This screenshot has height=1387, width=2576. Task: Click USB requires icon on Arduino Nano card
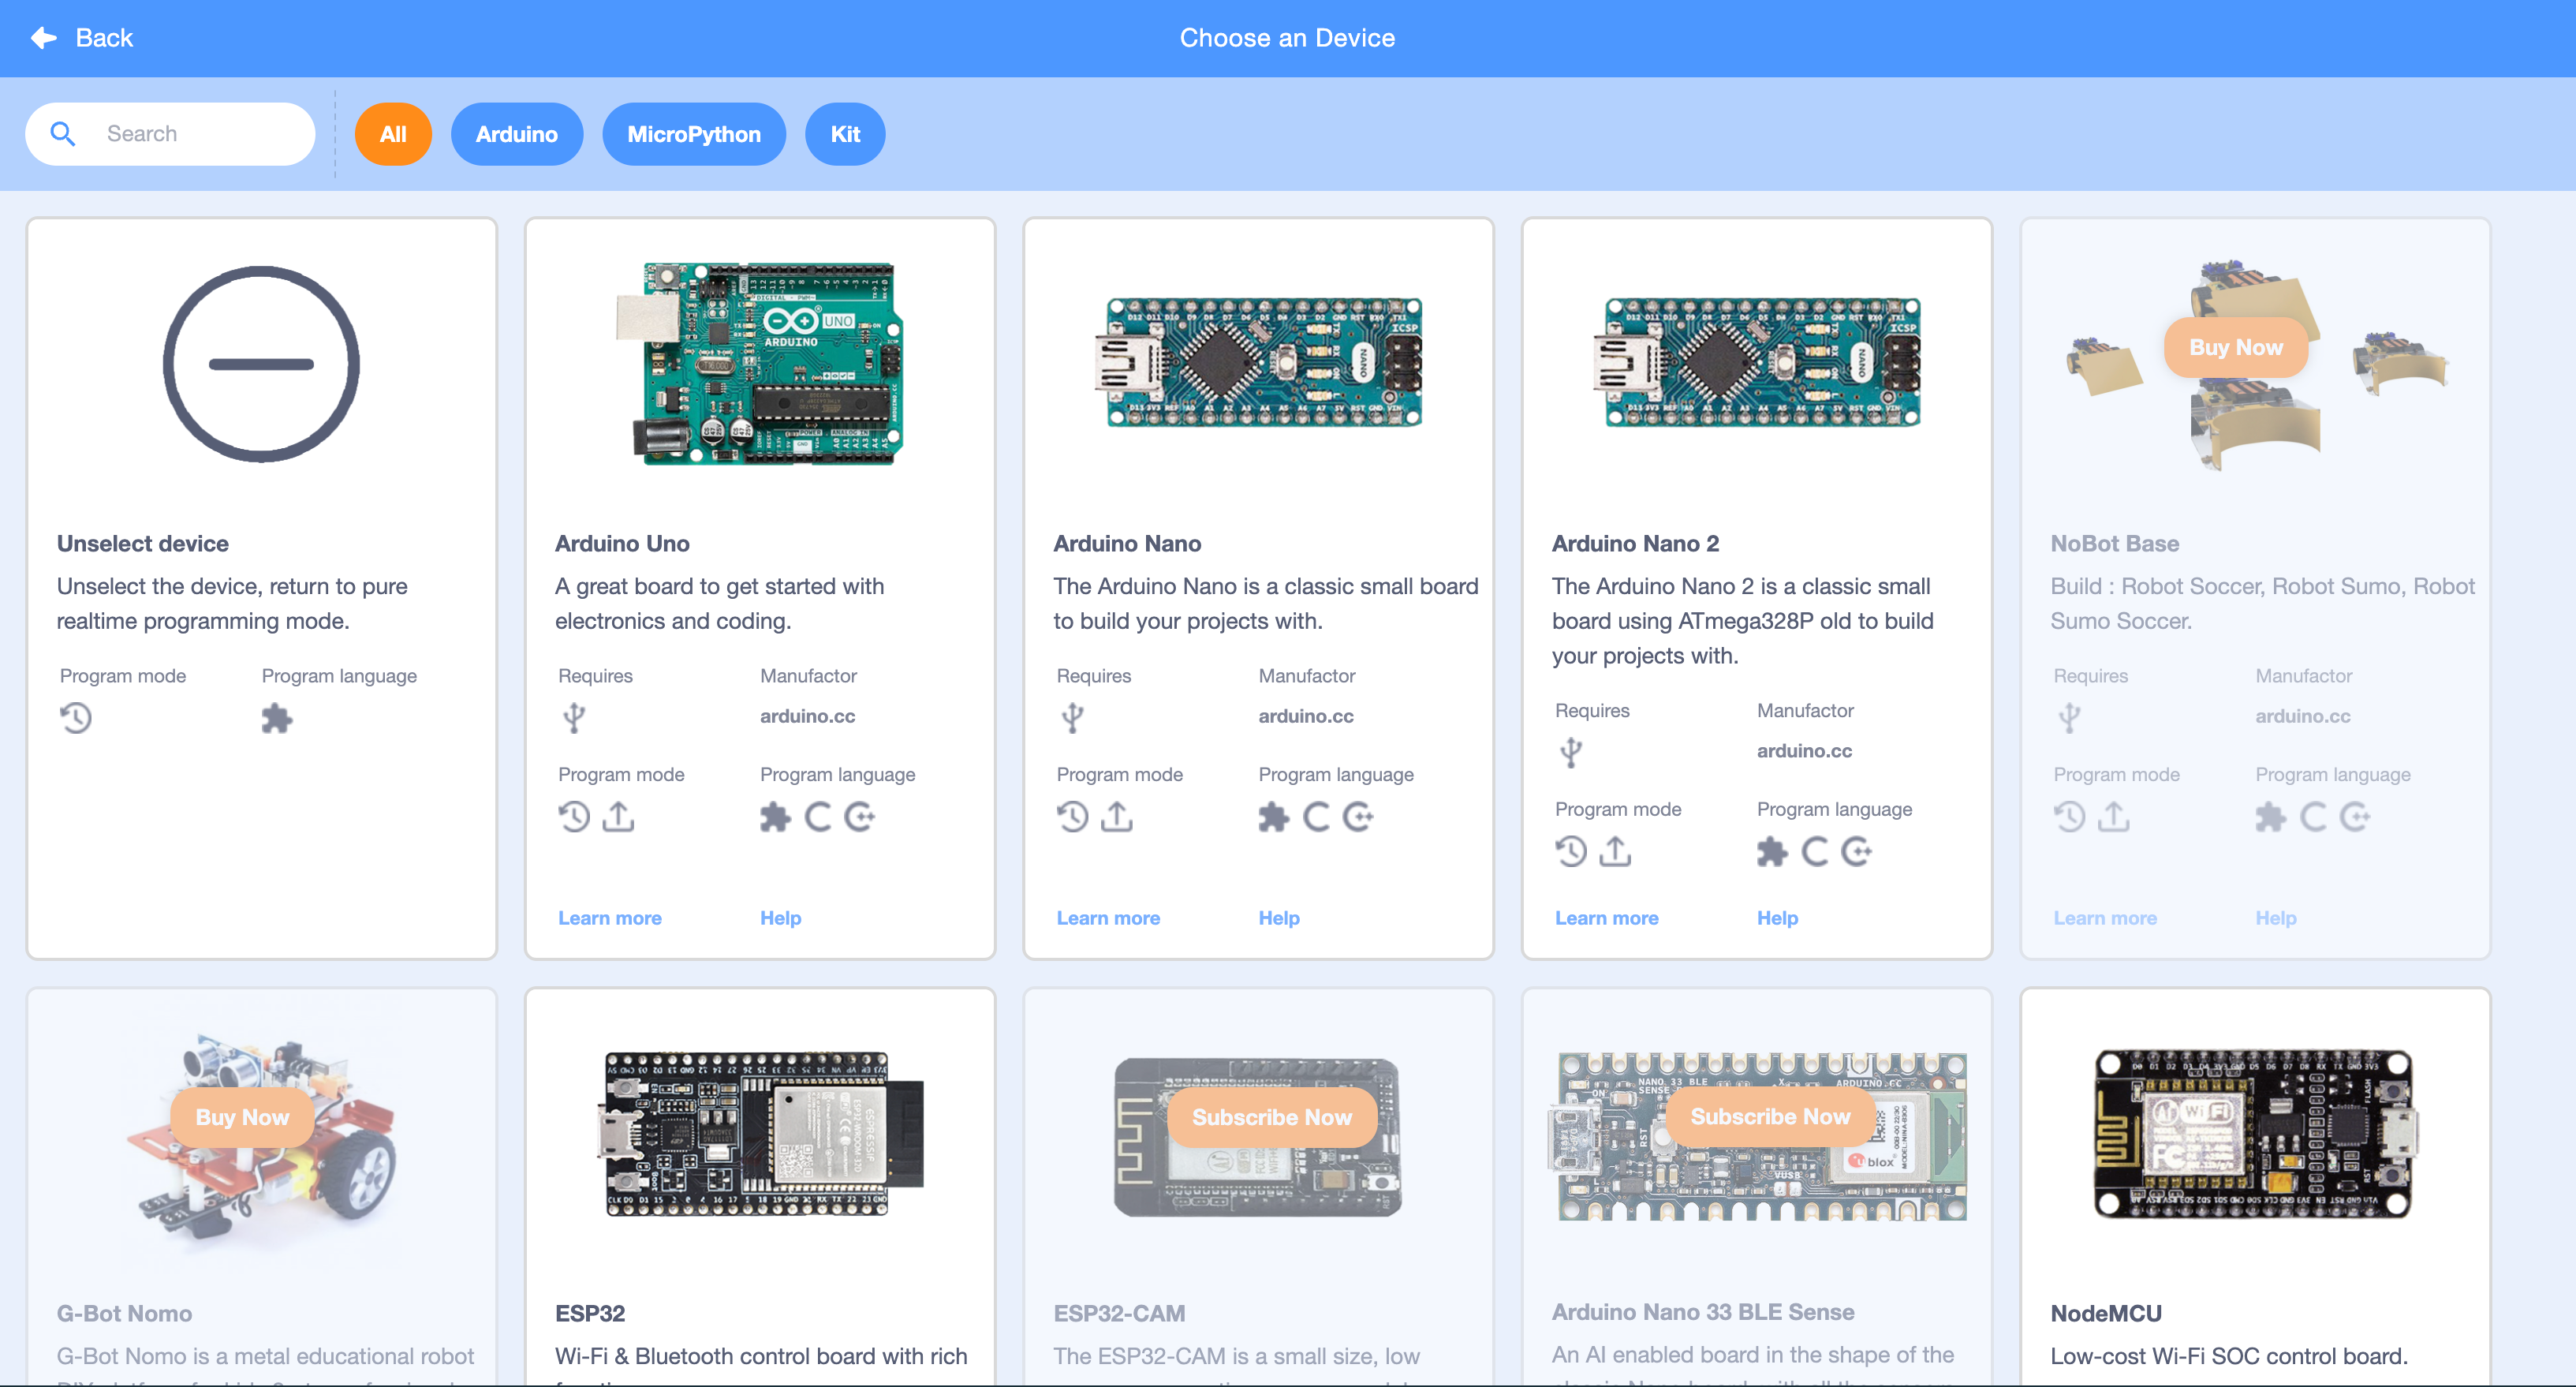pyautogui.click(x=1072, y=717)
